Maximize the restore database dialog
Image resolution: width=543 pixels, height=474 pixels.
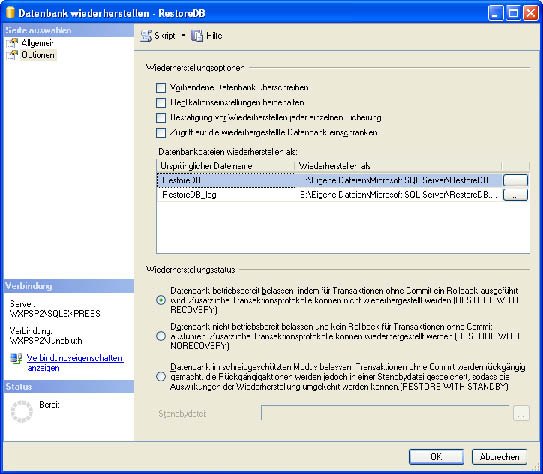coord(513,13)
